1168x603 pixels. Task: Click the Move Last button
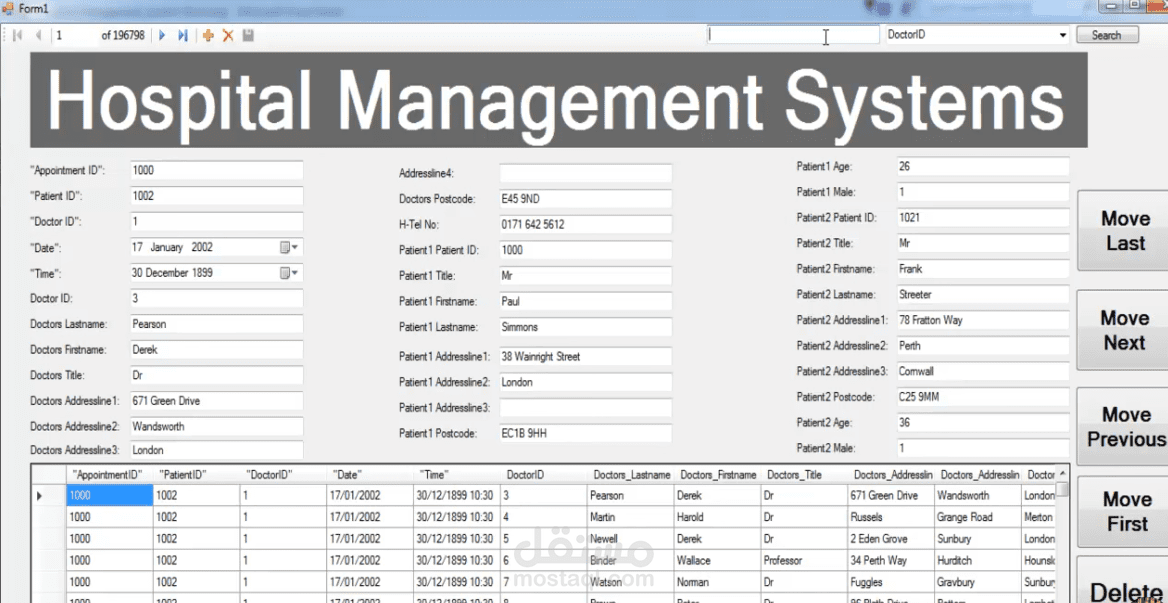click(1125, 231)
